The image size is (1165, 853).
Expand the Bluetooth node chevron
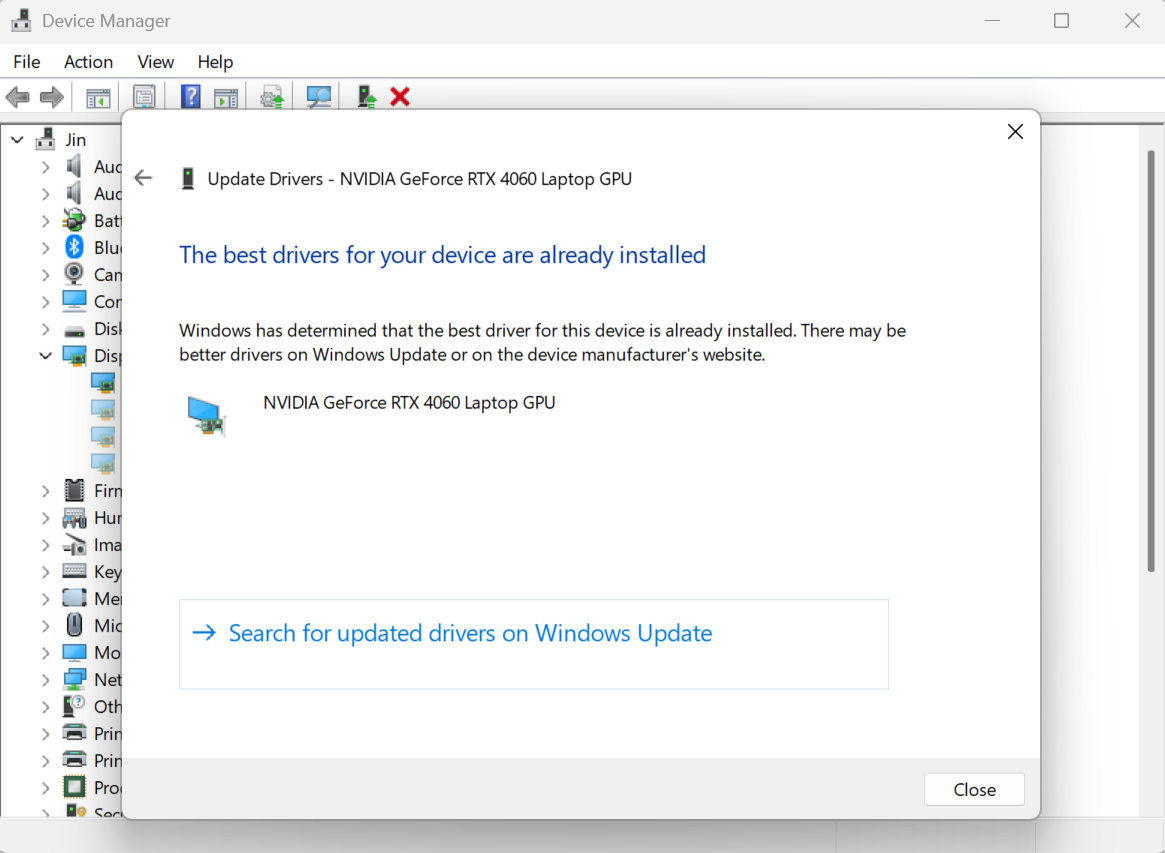coord(46,247)
